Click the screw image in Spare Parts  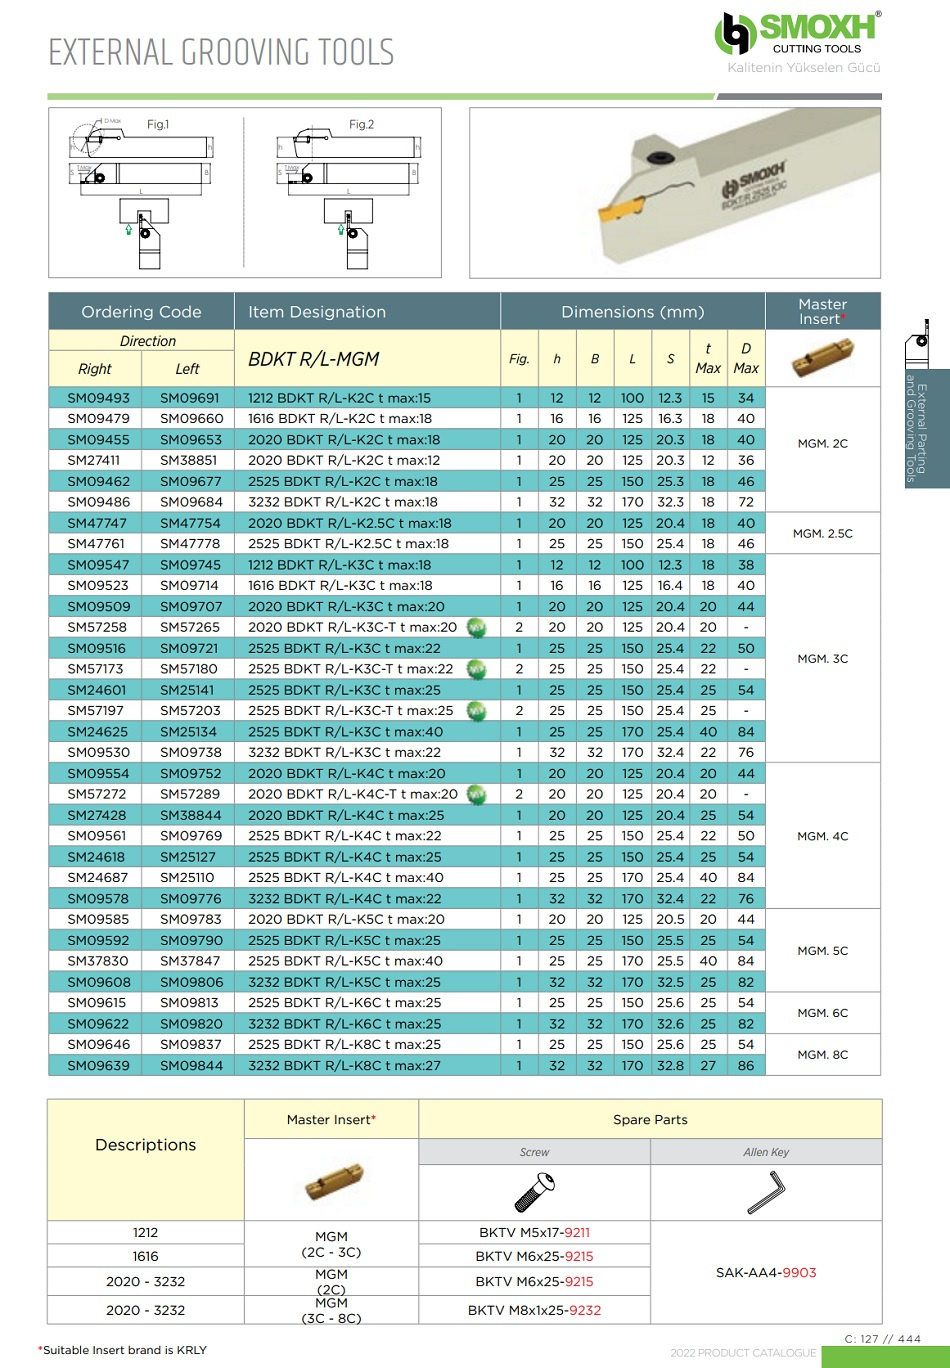(x=534, y=1192)
